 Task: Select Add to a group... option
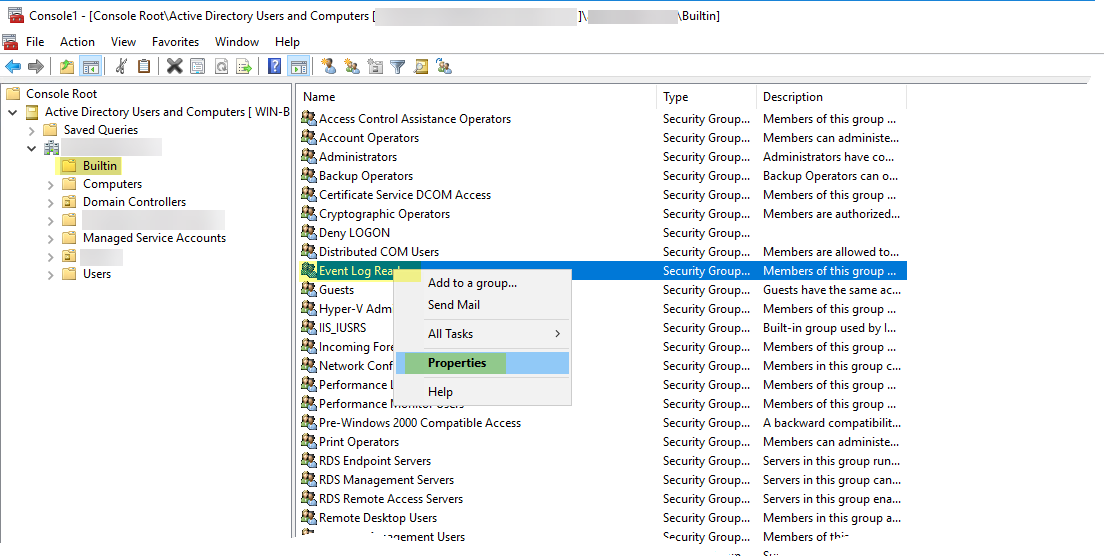[472, 283]
